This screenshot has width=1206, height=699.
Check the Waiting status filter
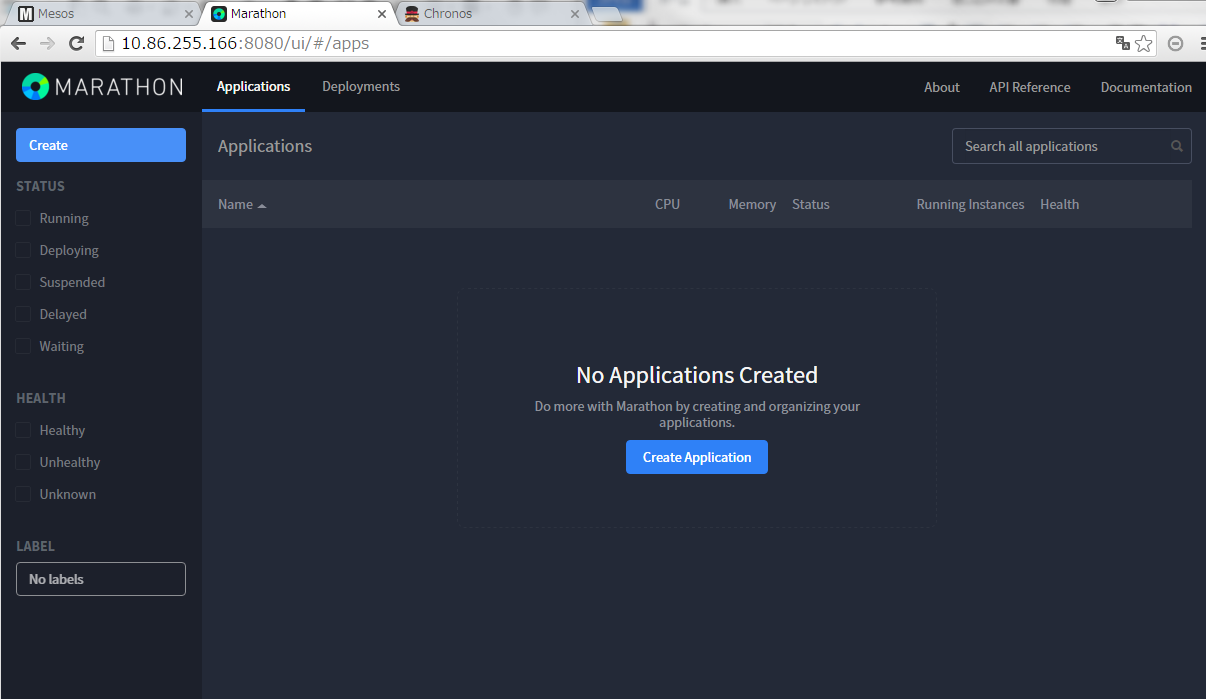(x=23, y=346)
